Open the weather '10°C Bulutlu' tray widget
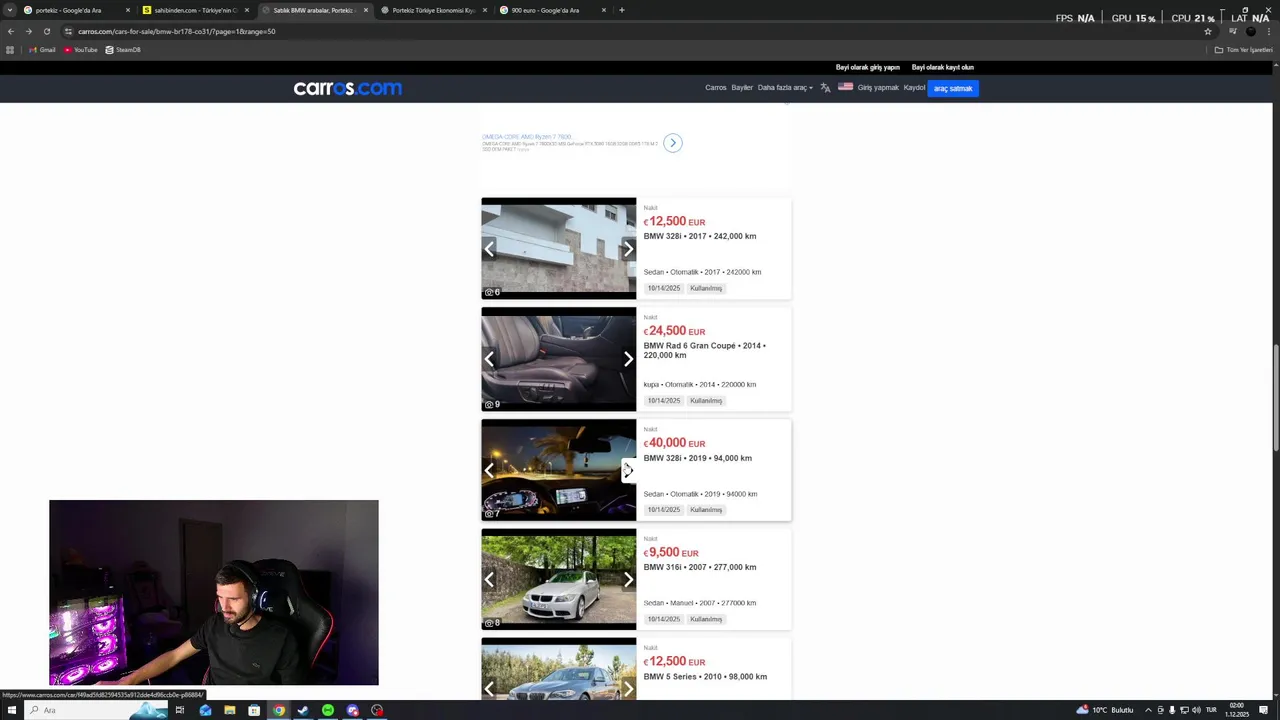Image resolution: width=1280 pixels, height=720 pixels. [x=1105, y=710]
